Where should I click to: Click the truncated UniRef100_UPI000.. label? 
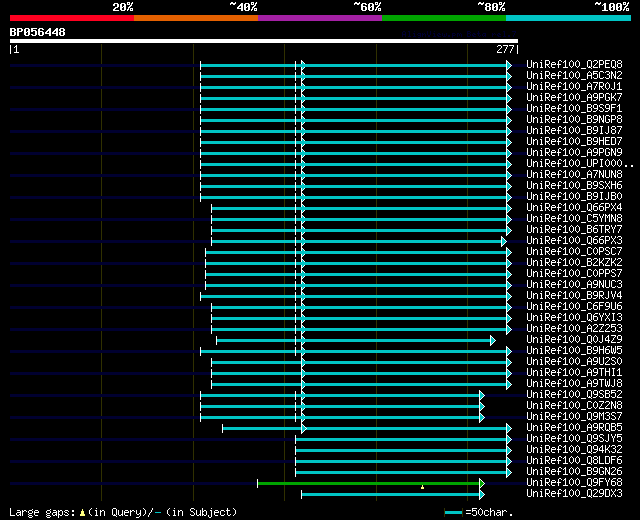point(580,164)
